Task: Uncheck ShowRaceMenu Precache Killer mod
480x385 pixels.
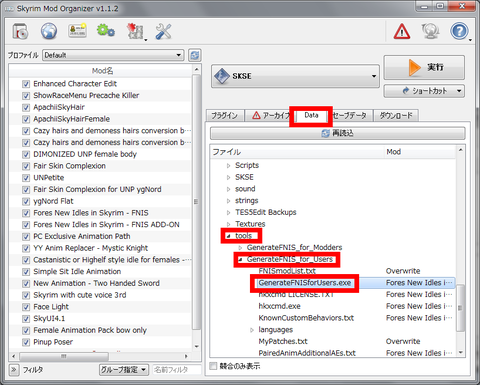Action: [x=26, y=96]
